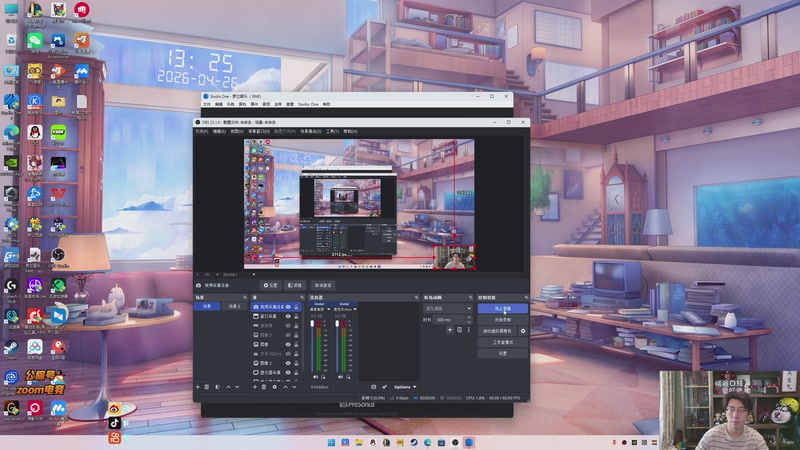Click the monitoring headphone icon under 桌面音频
Screen dimensions: 800x450
(323, 377)
